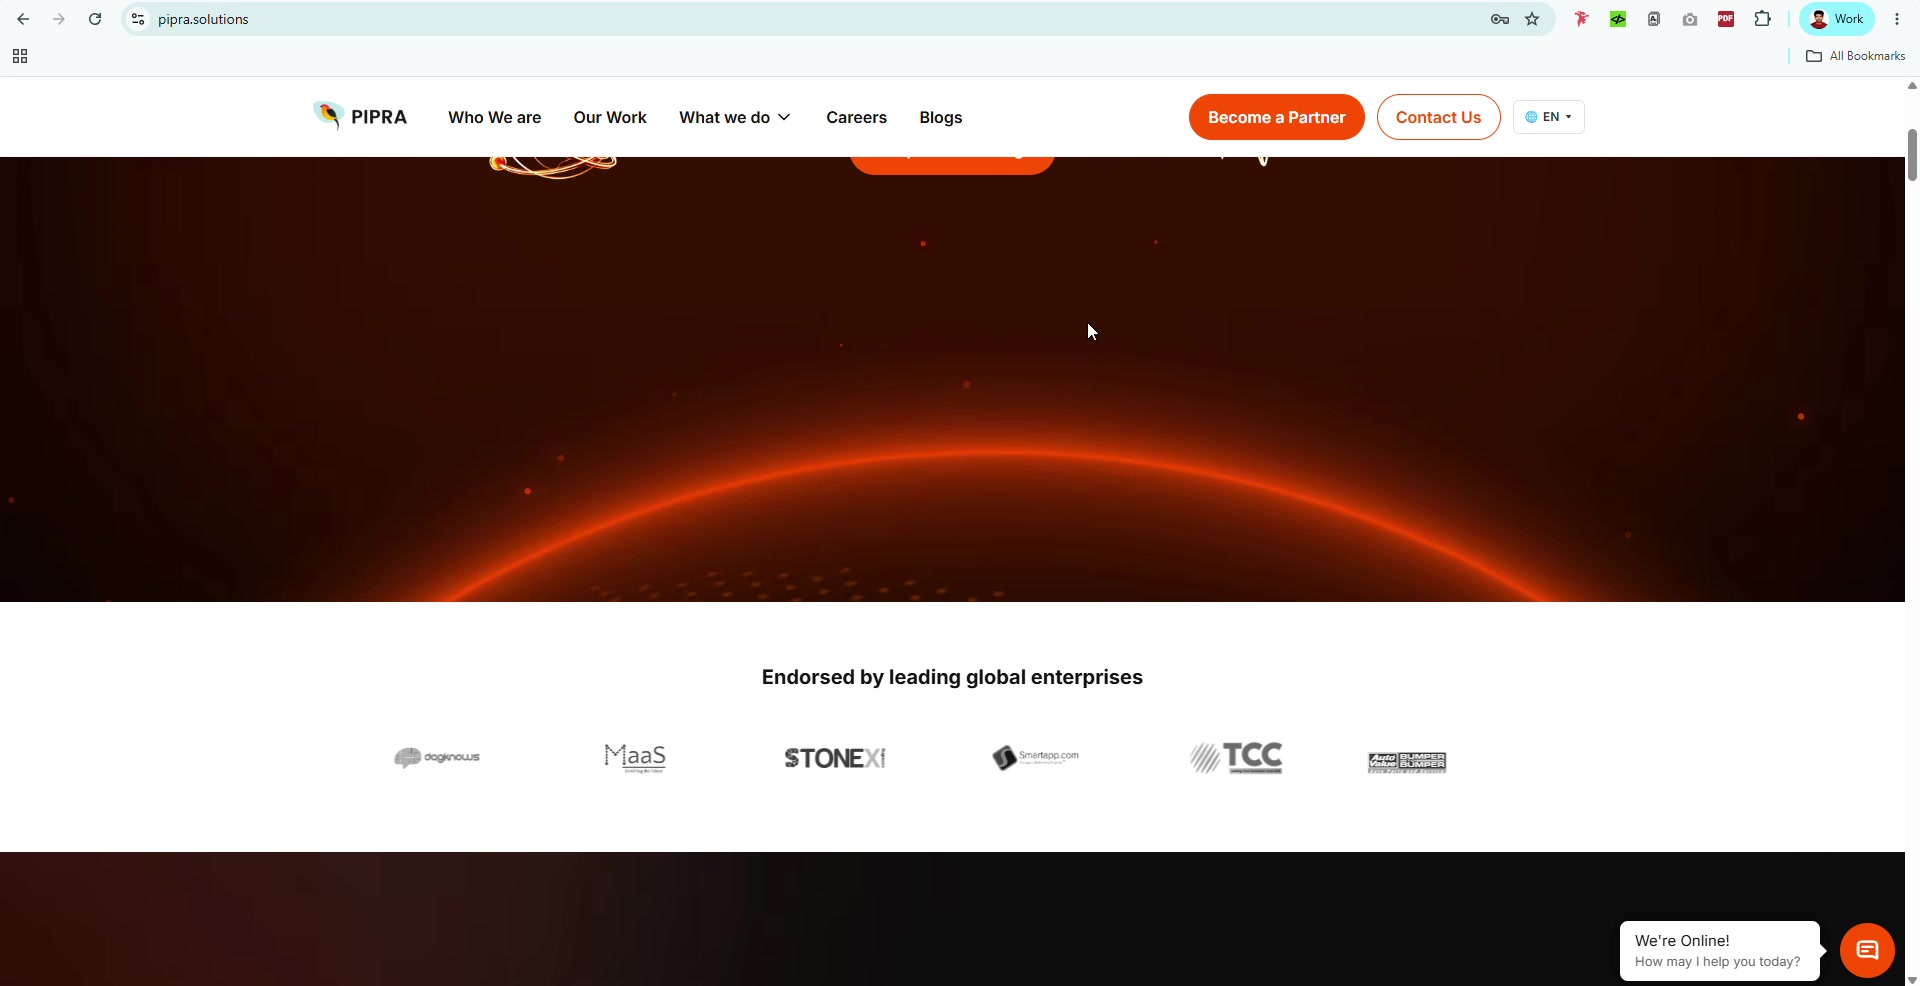Image resolution: width=1920 pixels, height=986 pixels.
Task: Click the Bumper to Bumper logo
Action: (x=1407, y=762)
